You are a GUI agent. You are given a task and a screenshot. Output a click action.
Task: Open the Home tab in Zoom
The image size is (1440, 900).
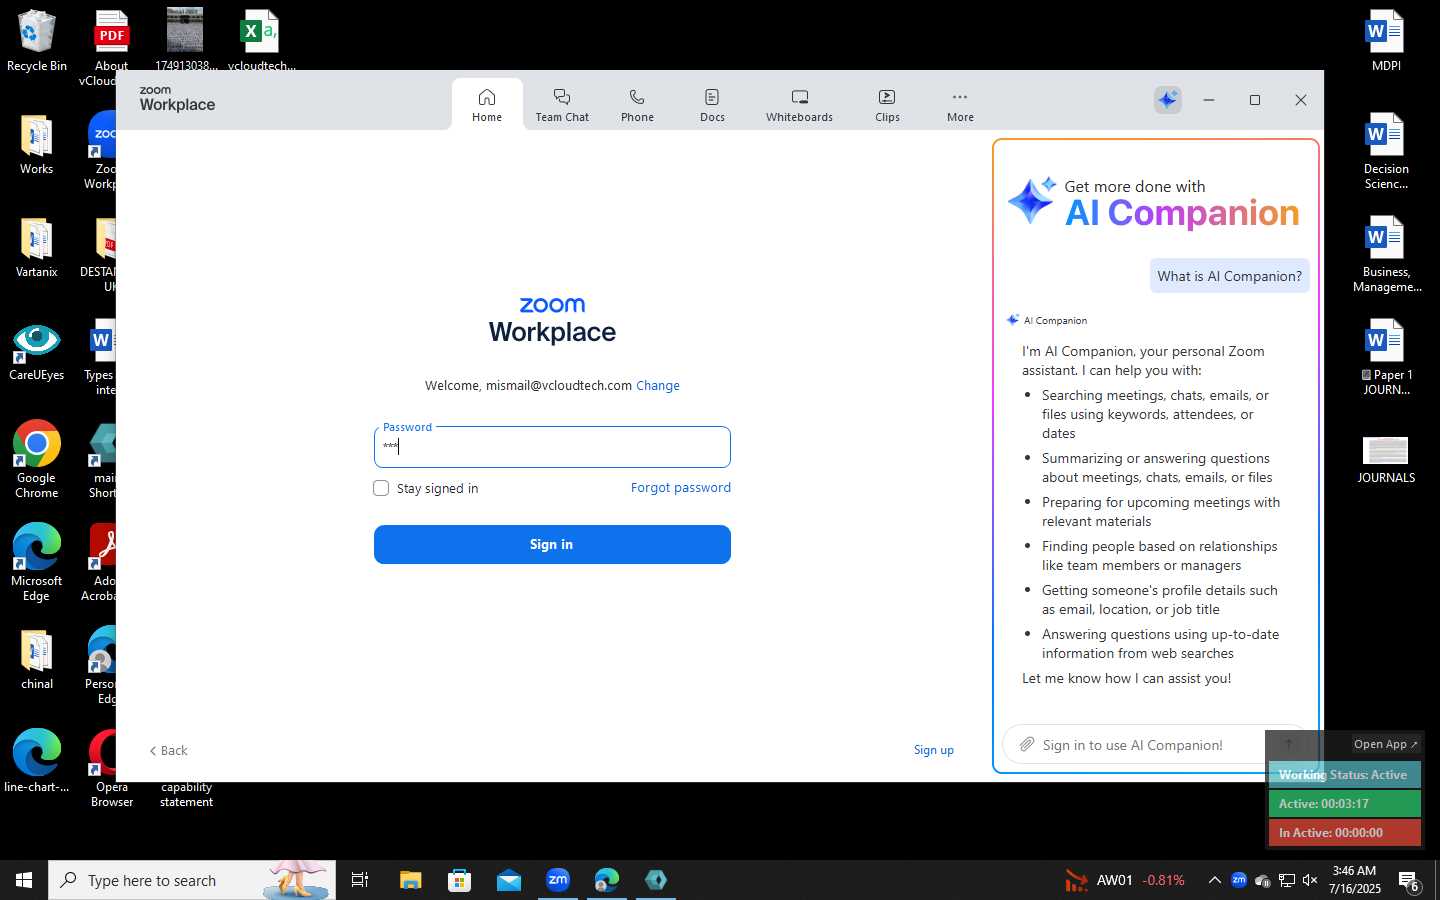(x=487, y=105)
